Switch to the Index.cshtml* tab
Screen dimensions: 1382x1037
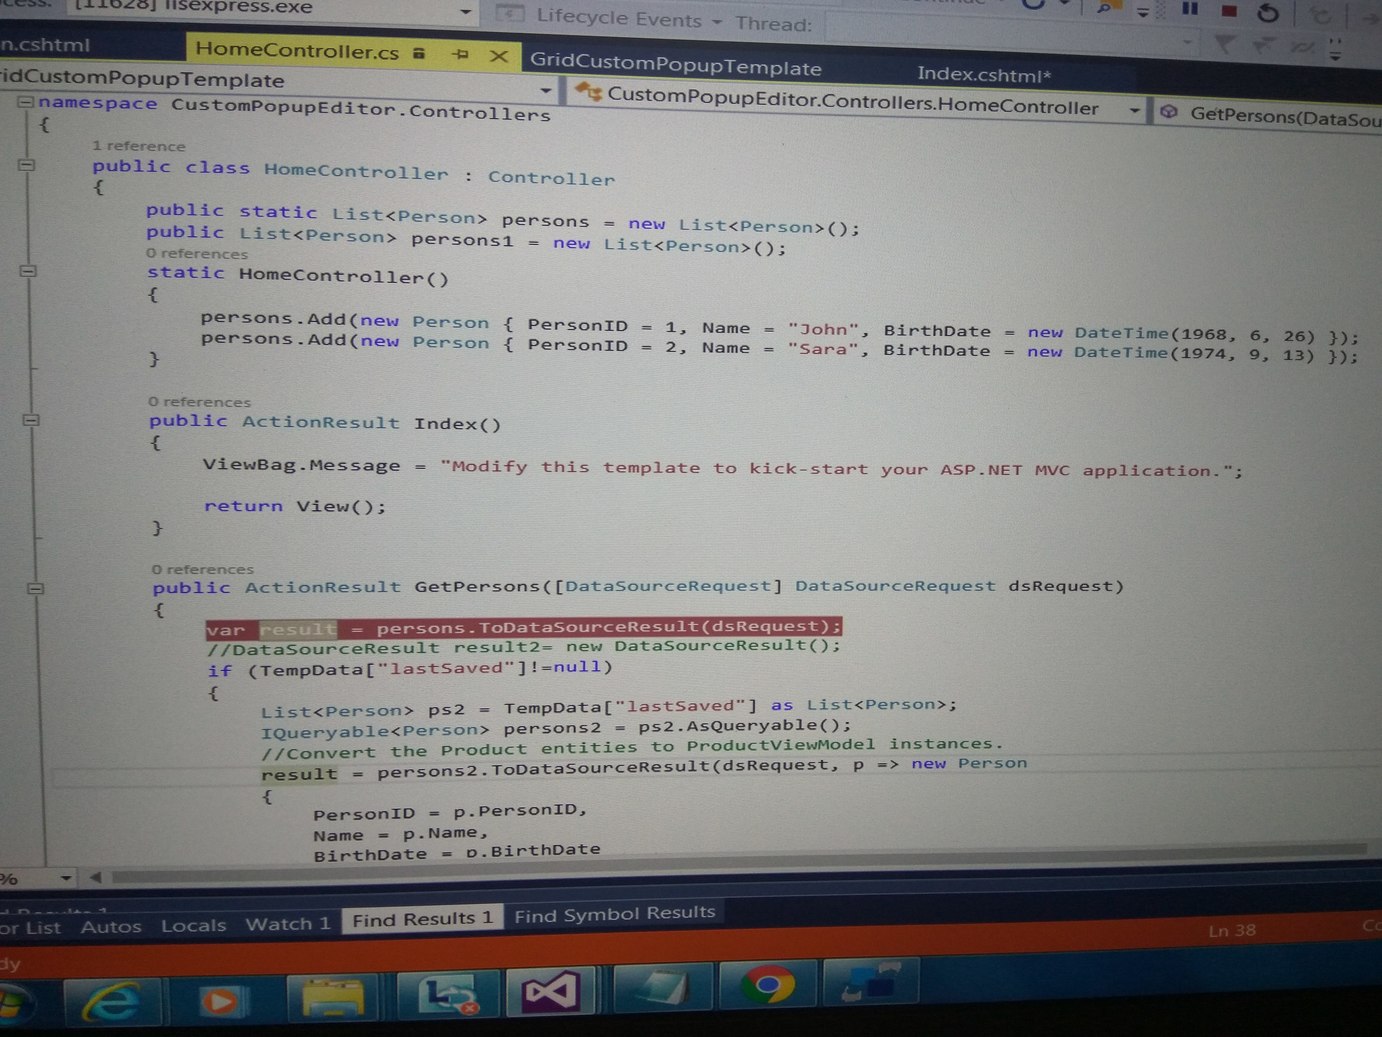[984, 74]
